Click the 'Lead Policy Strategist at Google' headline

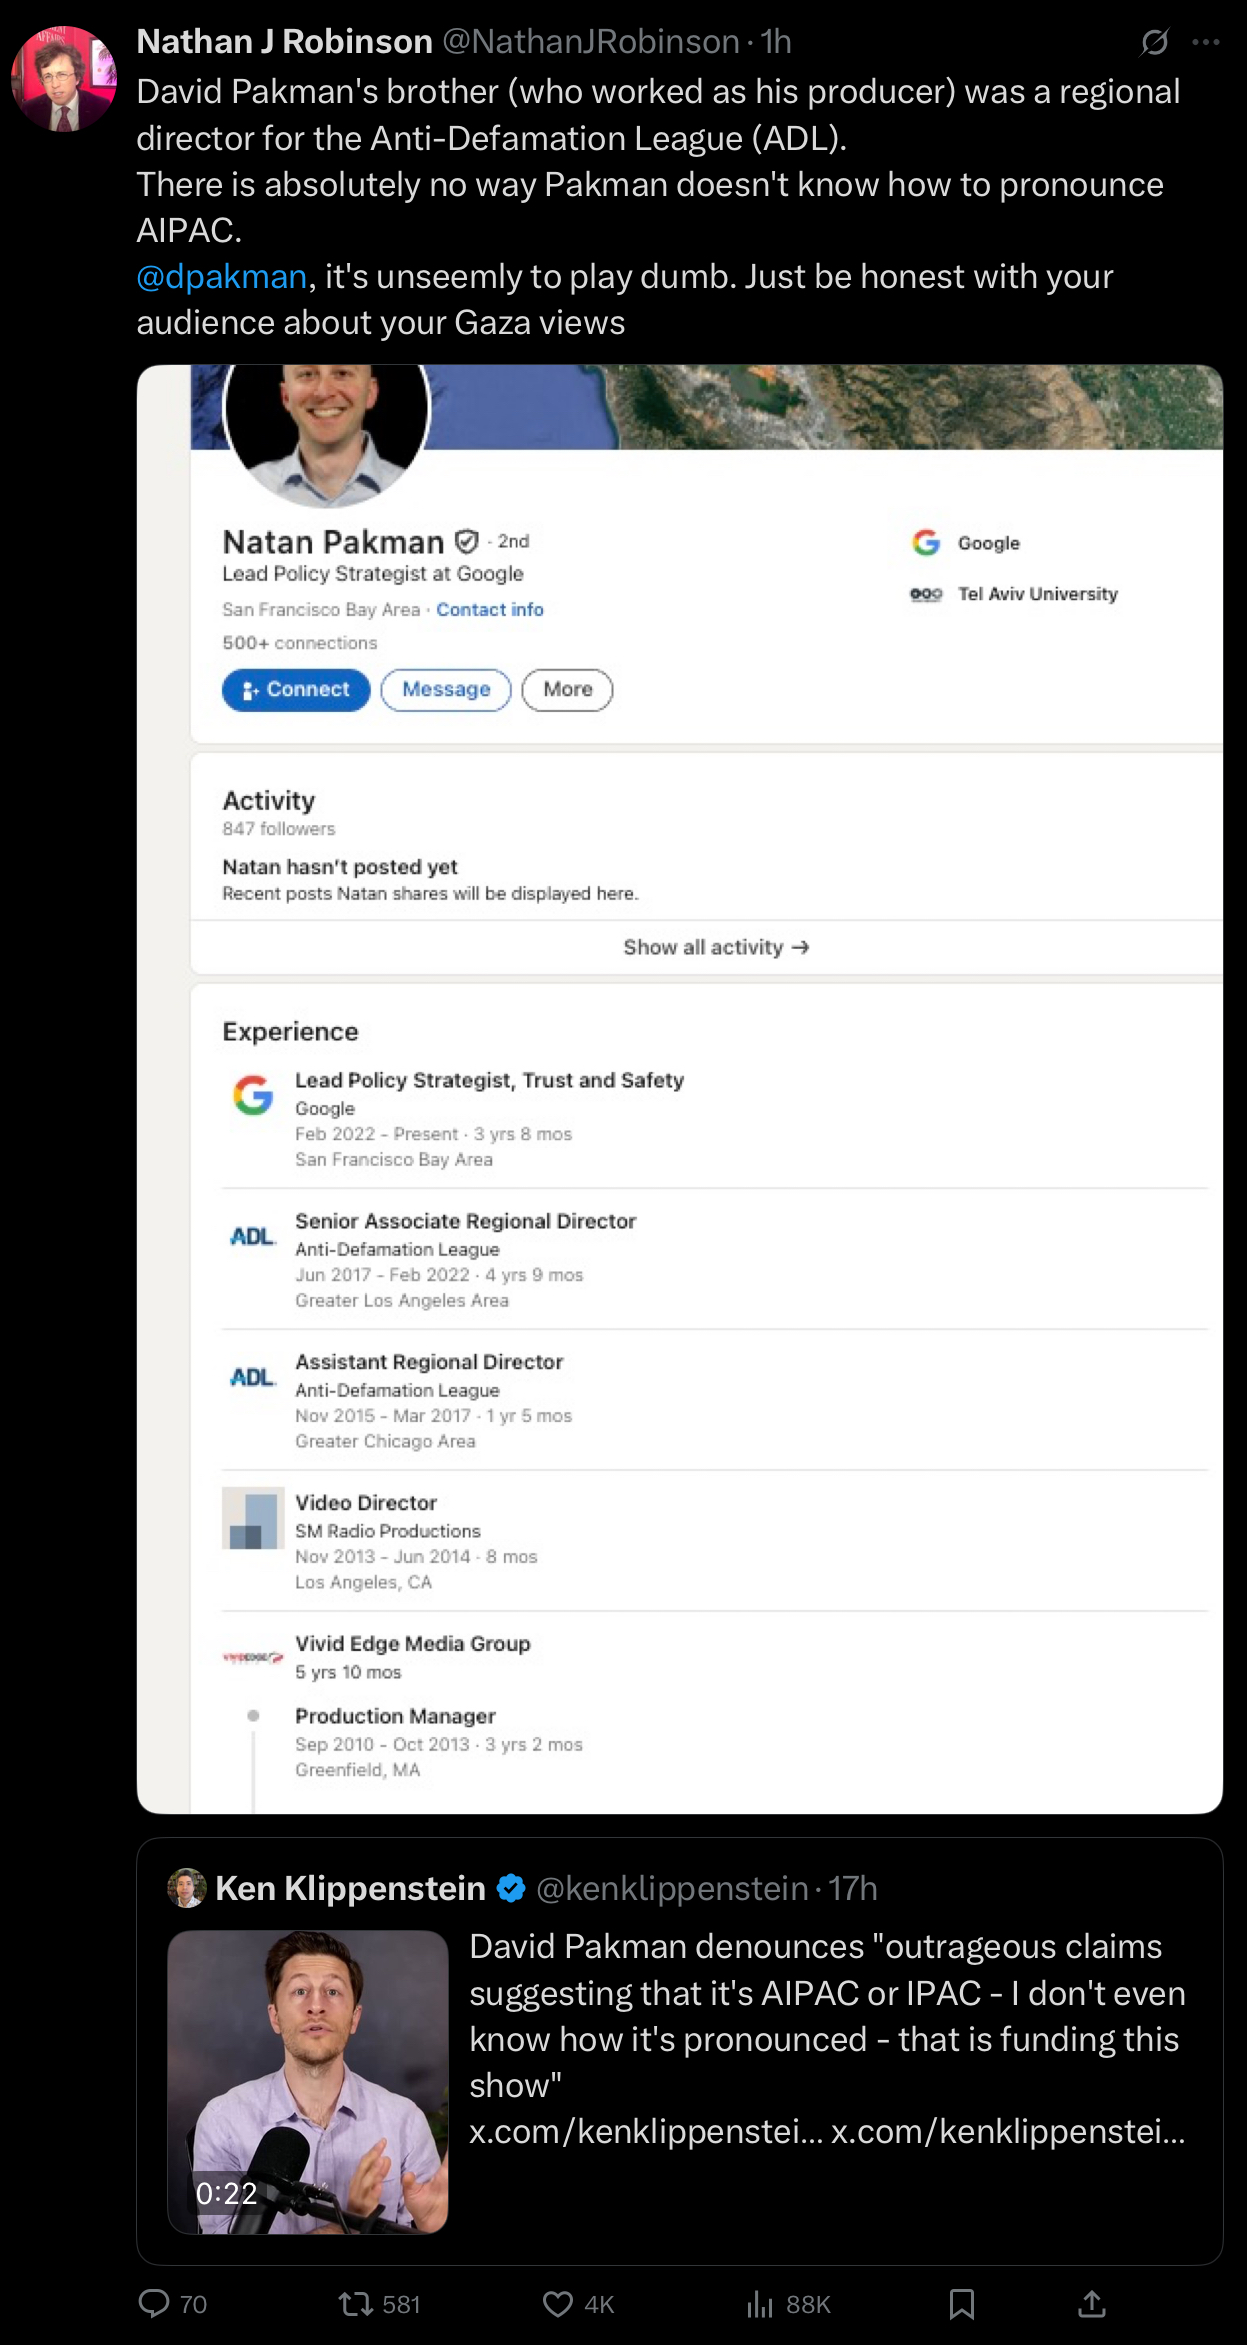click(x=373, y=573)
